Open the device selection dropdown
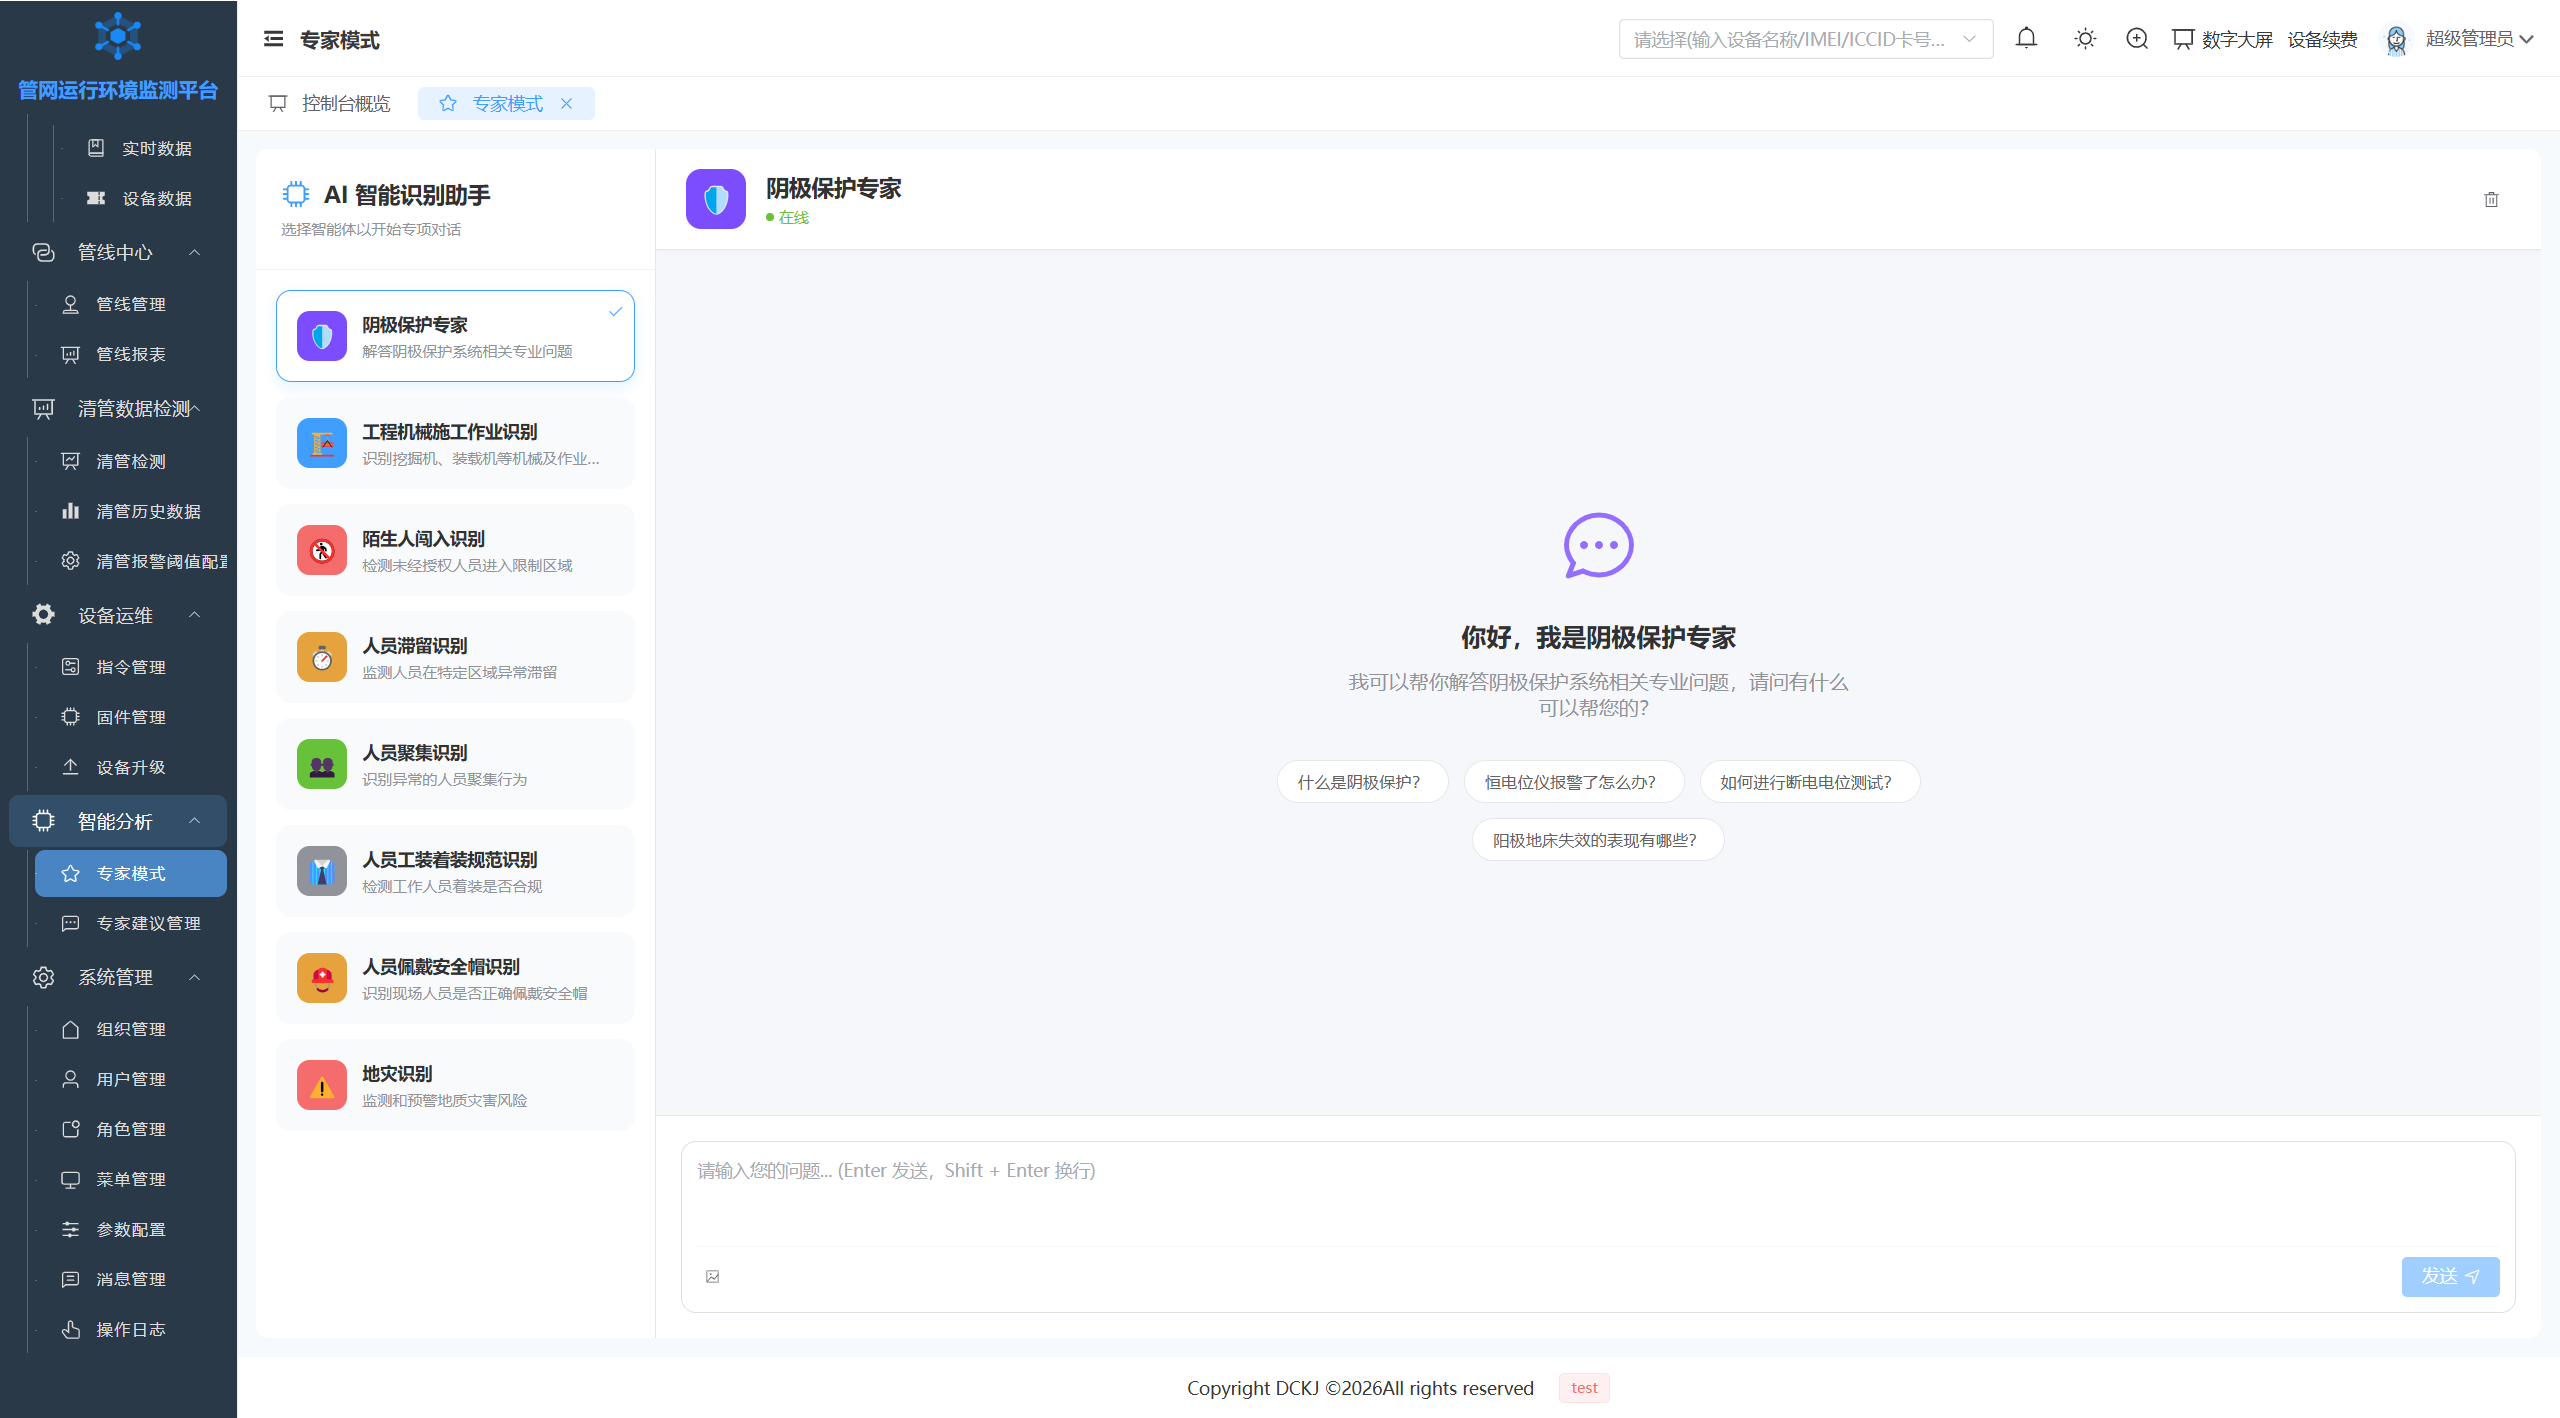Viewport: 2560px width, 1418px height. [1806, 39]
